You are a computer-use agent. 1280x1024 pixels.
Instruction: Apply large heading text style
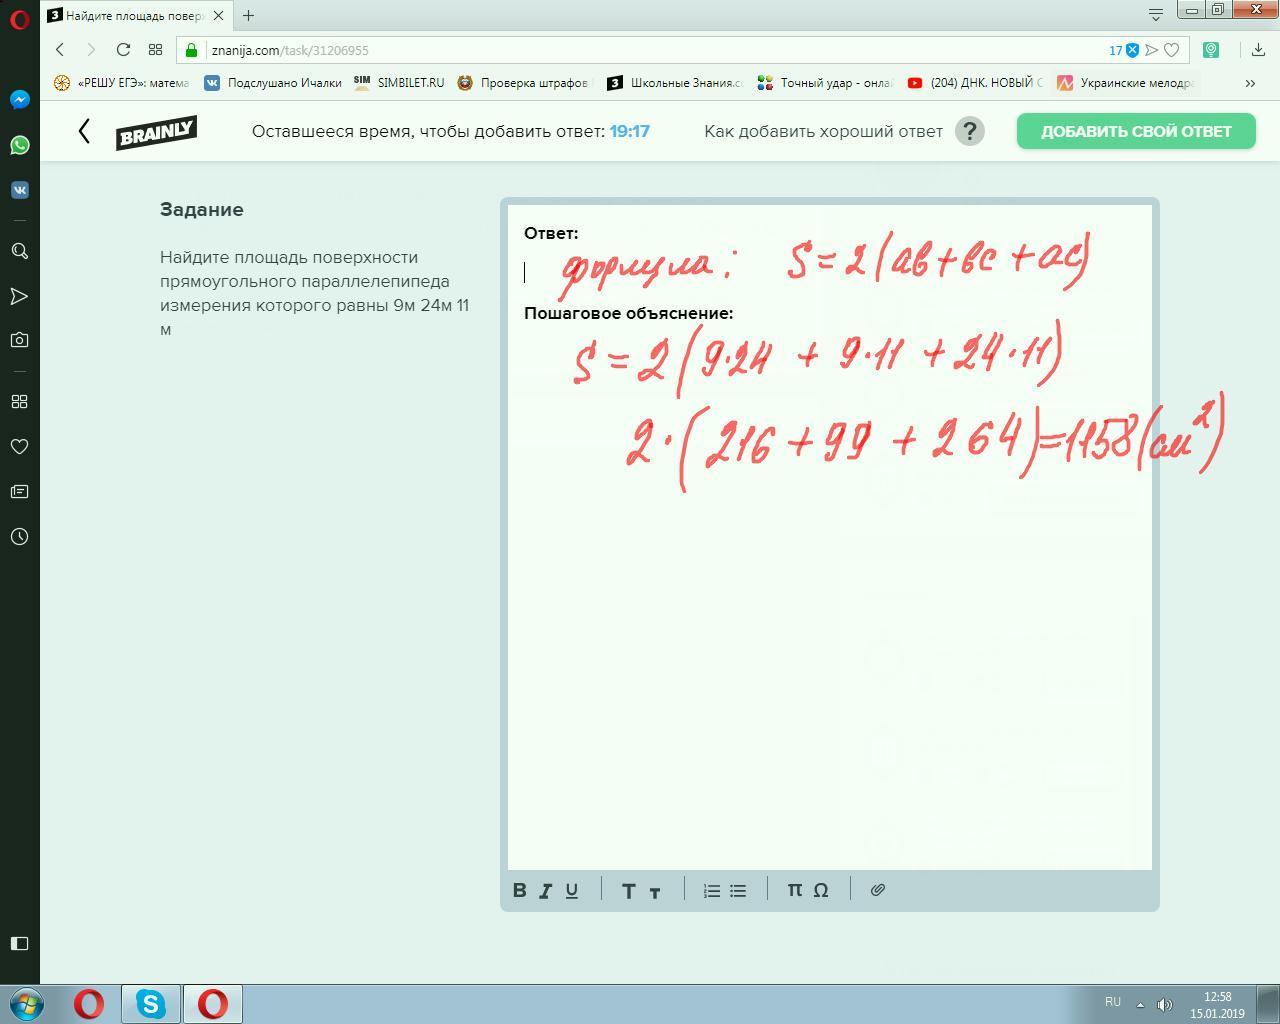point(628,890)
